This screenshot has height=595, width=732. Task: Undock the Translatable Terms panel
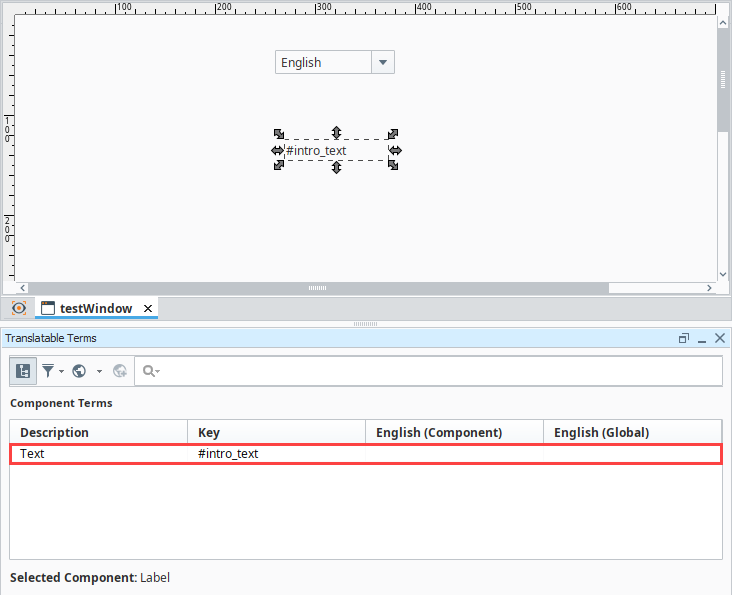(x=684, y=339)
